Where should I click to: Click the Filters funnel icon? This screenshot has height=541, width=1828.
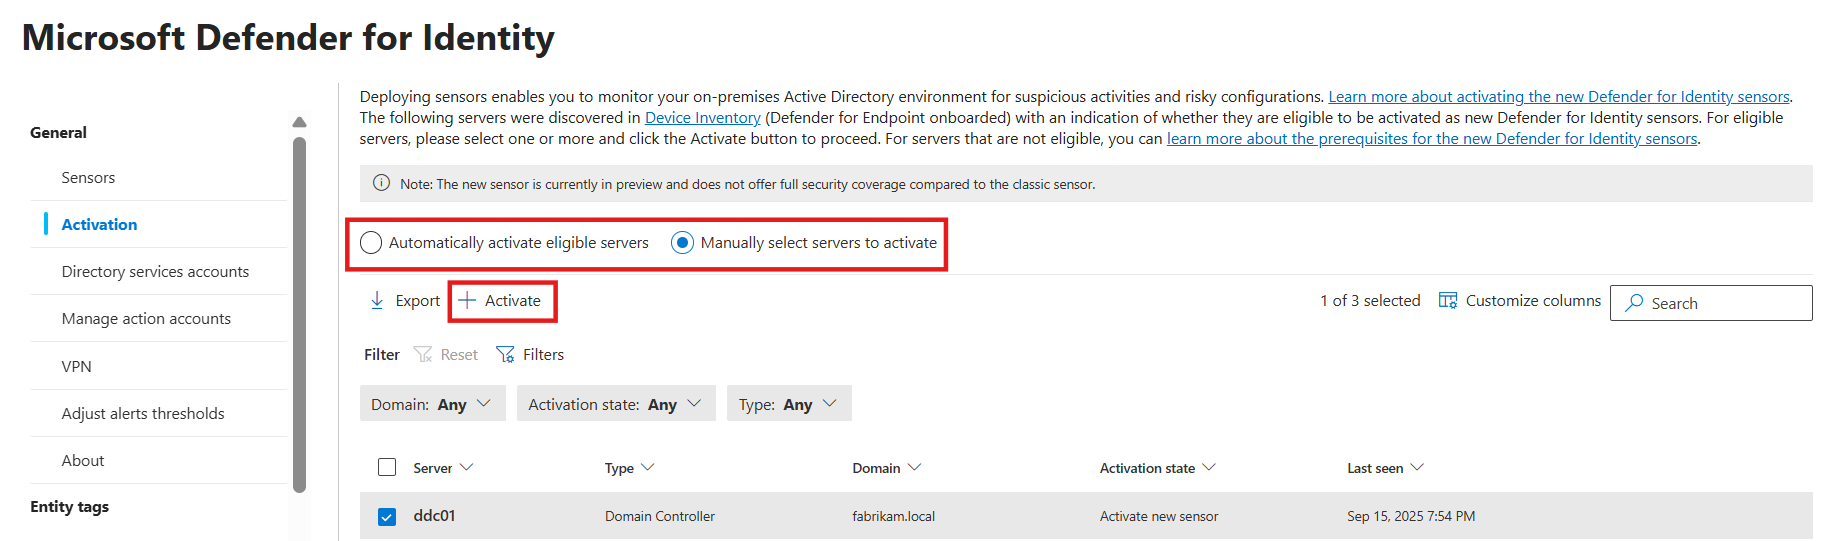tap(506, 355)
